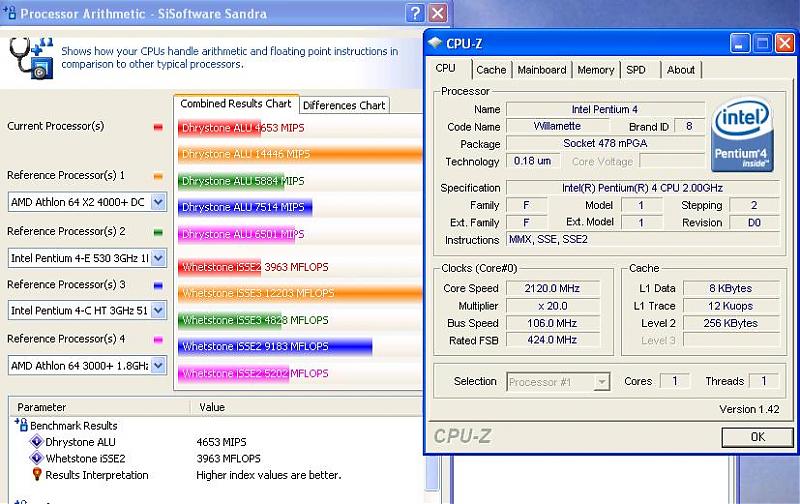
Task: Click the Sandra title bar icon
Action: tap(9, 12)
